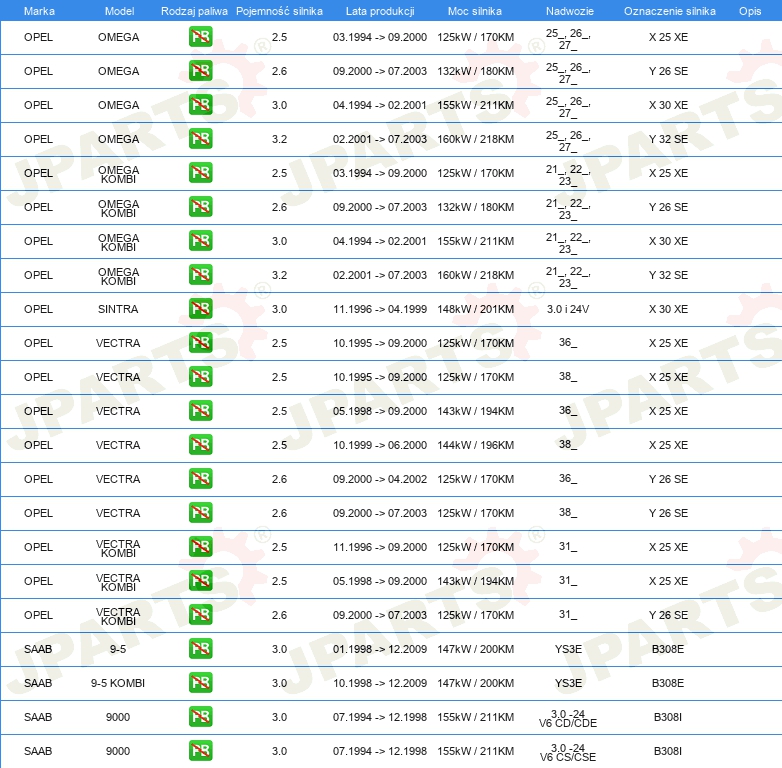
Task: Select 'X 30 XE' in the SINTRA row
Action: coord(668,309)
